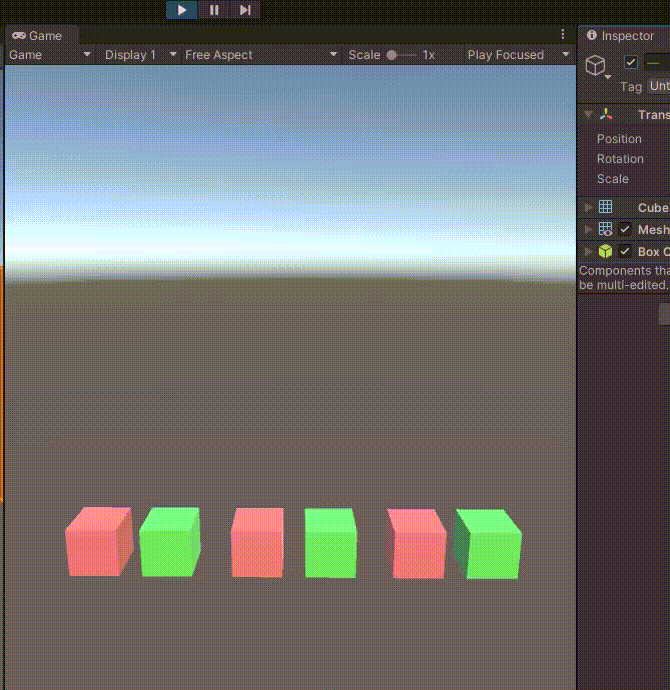Click the object name field in Inspector
Image resolution: width=670 pixels, height=690 pixels.
pos(658,62)
